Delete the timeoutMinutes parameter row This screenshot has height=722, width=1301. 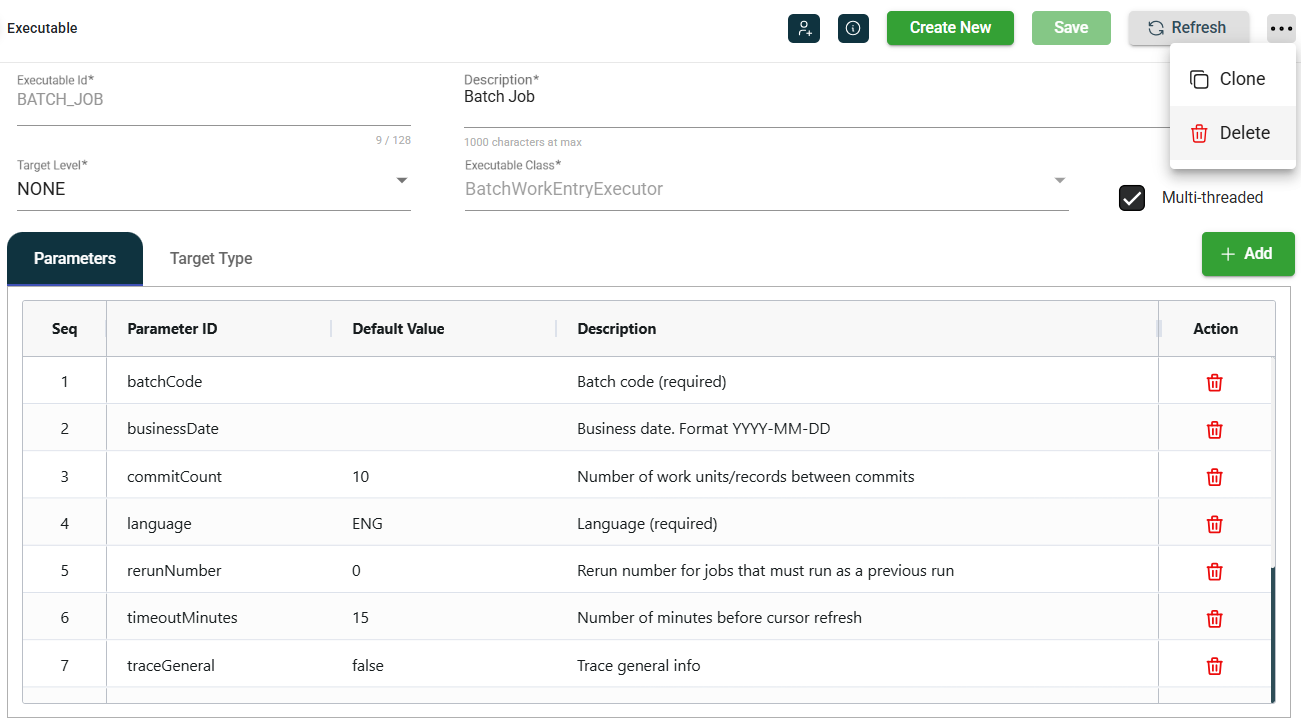pyautogui.click(x=1215, y=618)
